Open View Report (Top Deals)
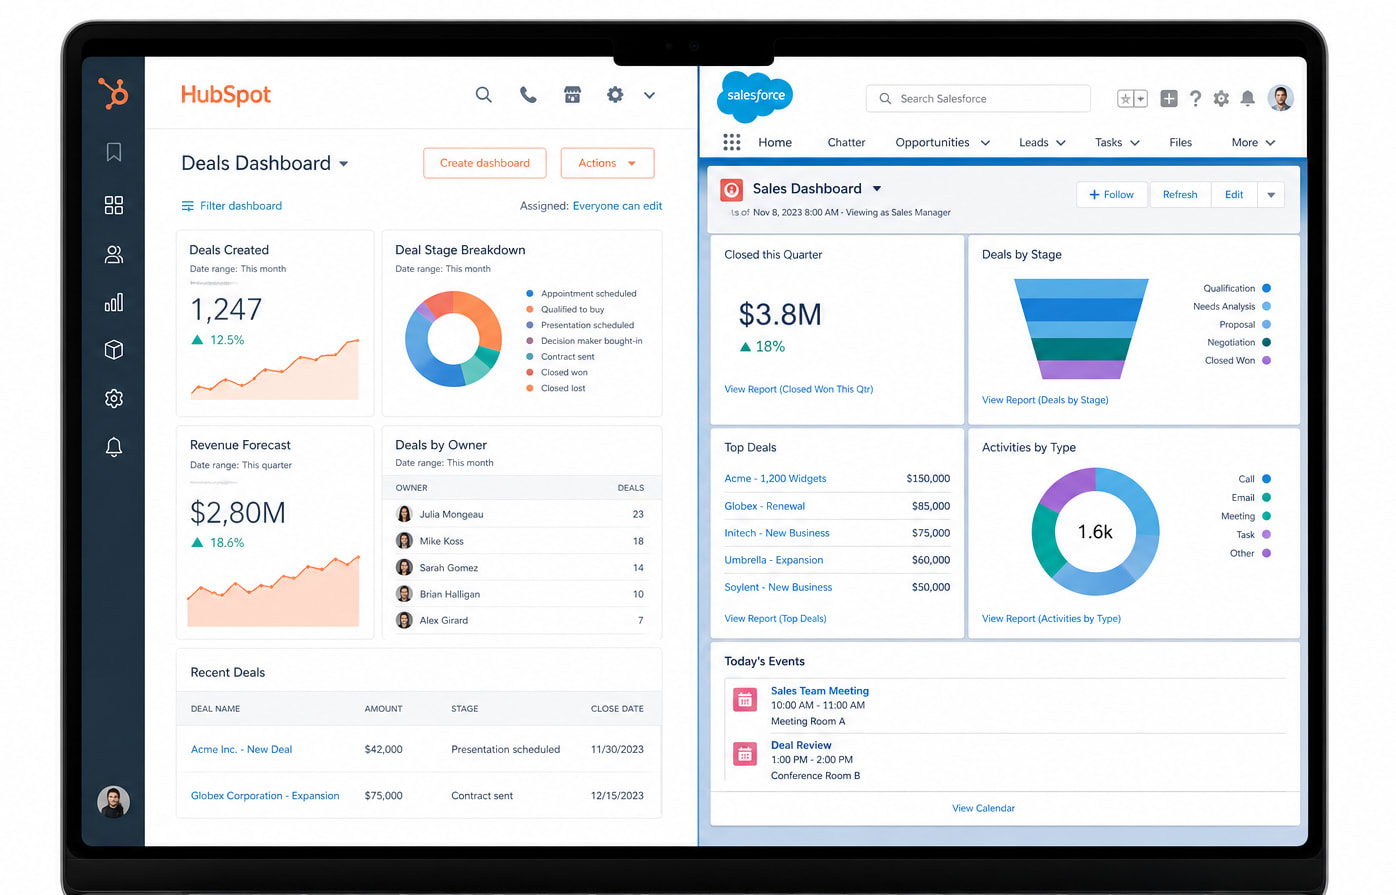Image resolution: width=1396 pixels, height=895 pixels. point(775,619)
